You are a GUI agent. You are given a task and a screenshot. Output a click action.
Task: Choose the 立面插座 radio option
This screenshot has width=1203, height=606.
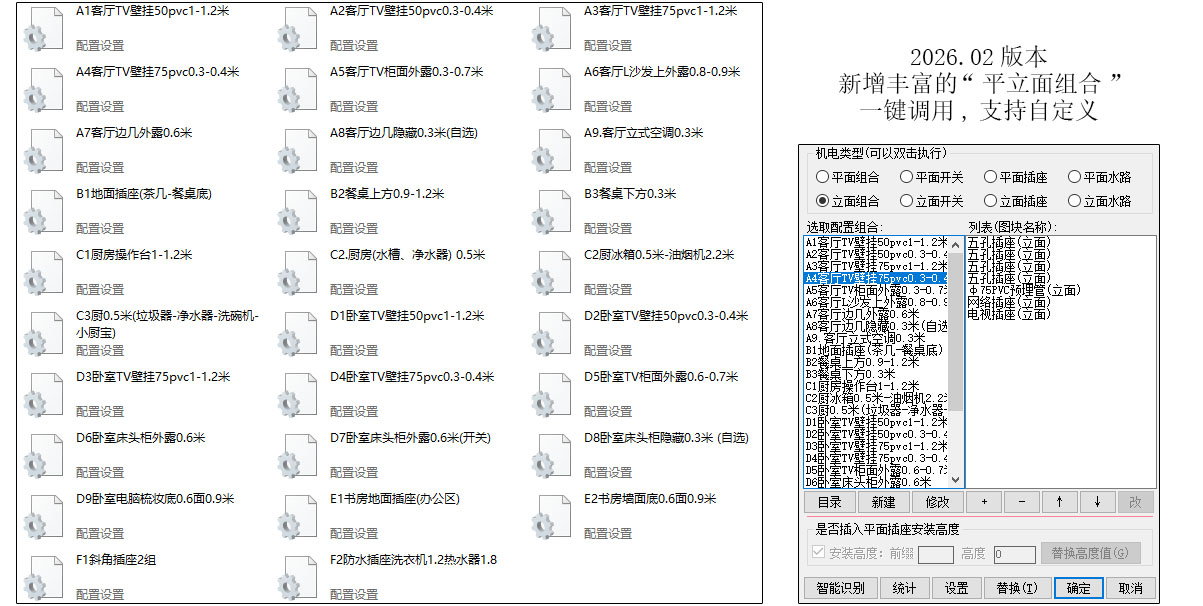pyautogui.click(x=991, y=201)
